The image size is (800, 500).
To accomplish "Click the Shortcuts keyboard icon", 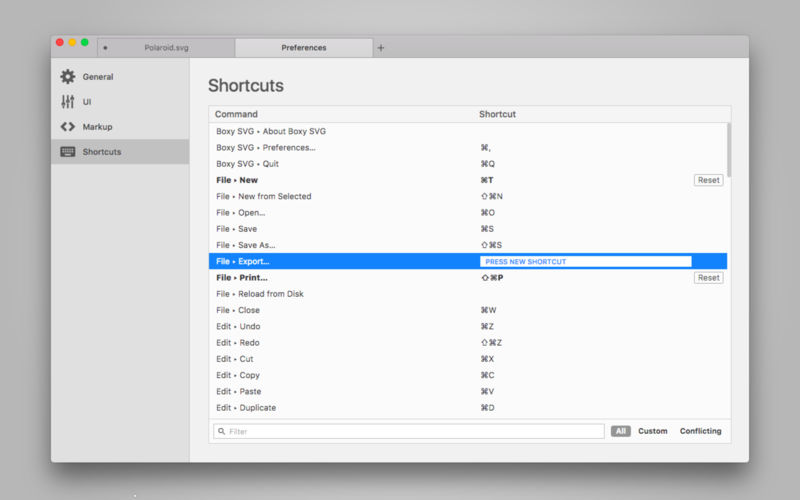I will point(68,152).
